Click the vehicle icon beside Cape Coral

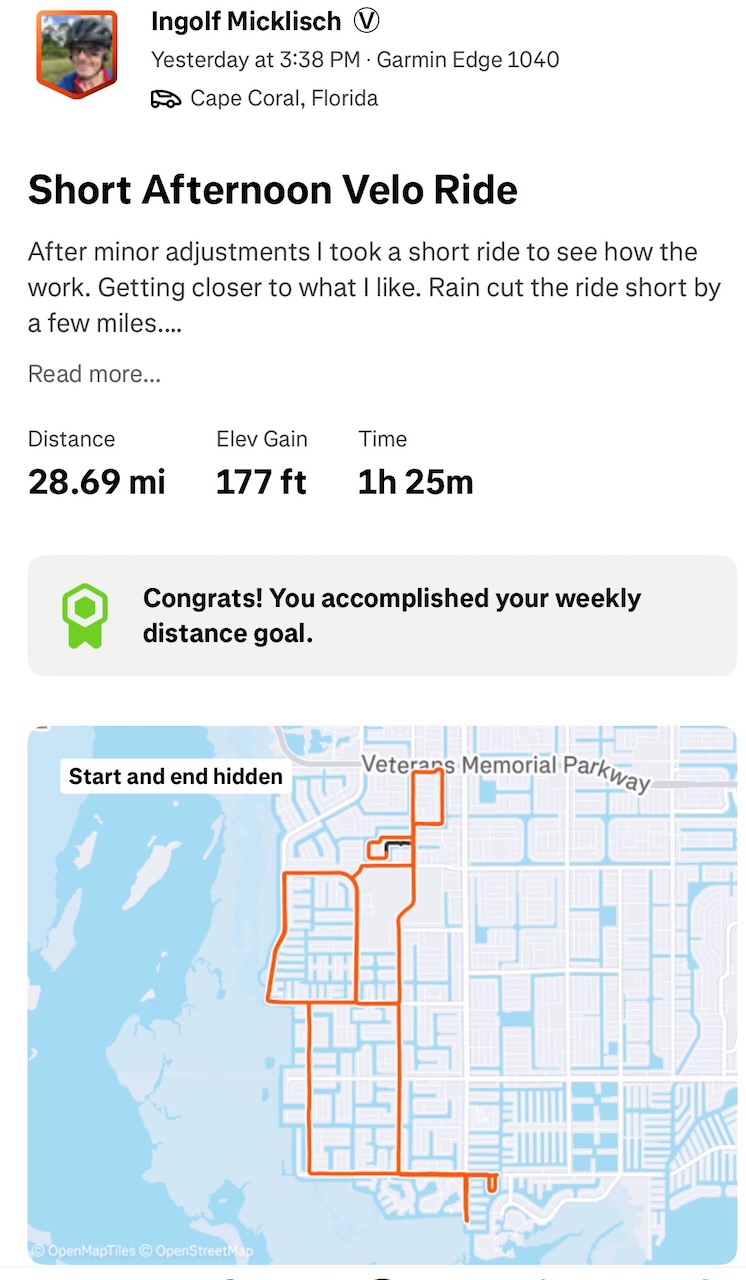(165, 98)
